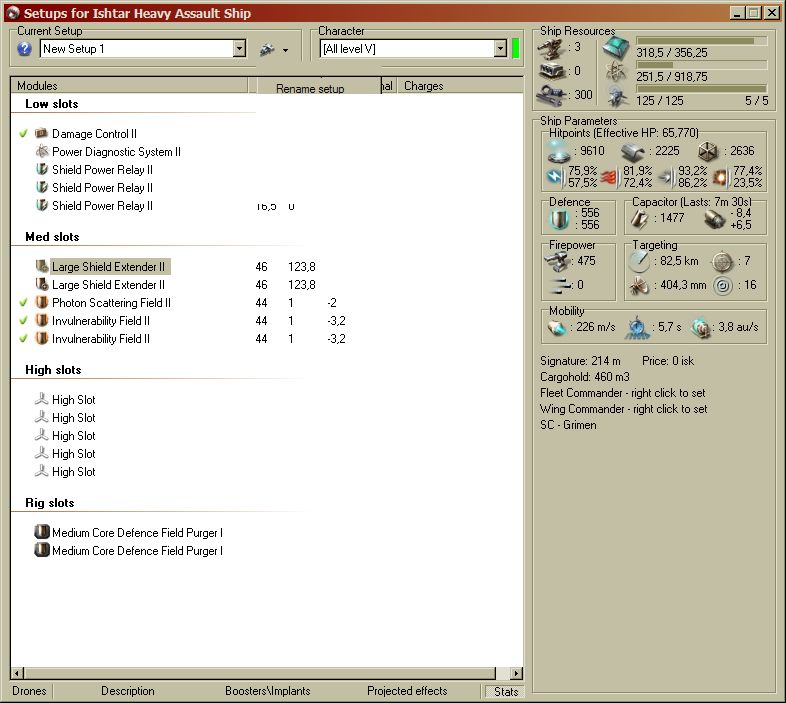Click the powergrid usage progress bar

click(701, 65)
